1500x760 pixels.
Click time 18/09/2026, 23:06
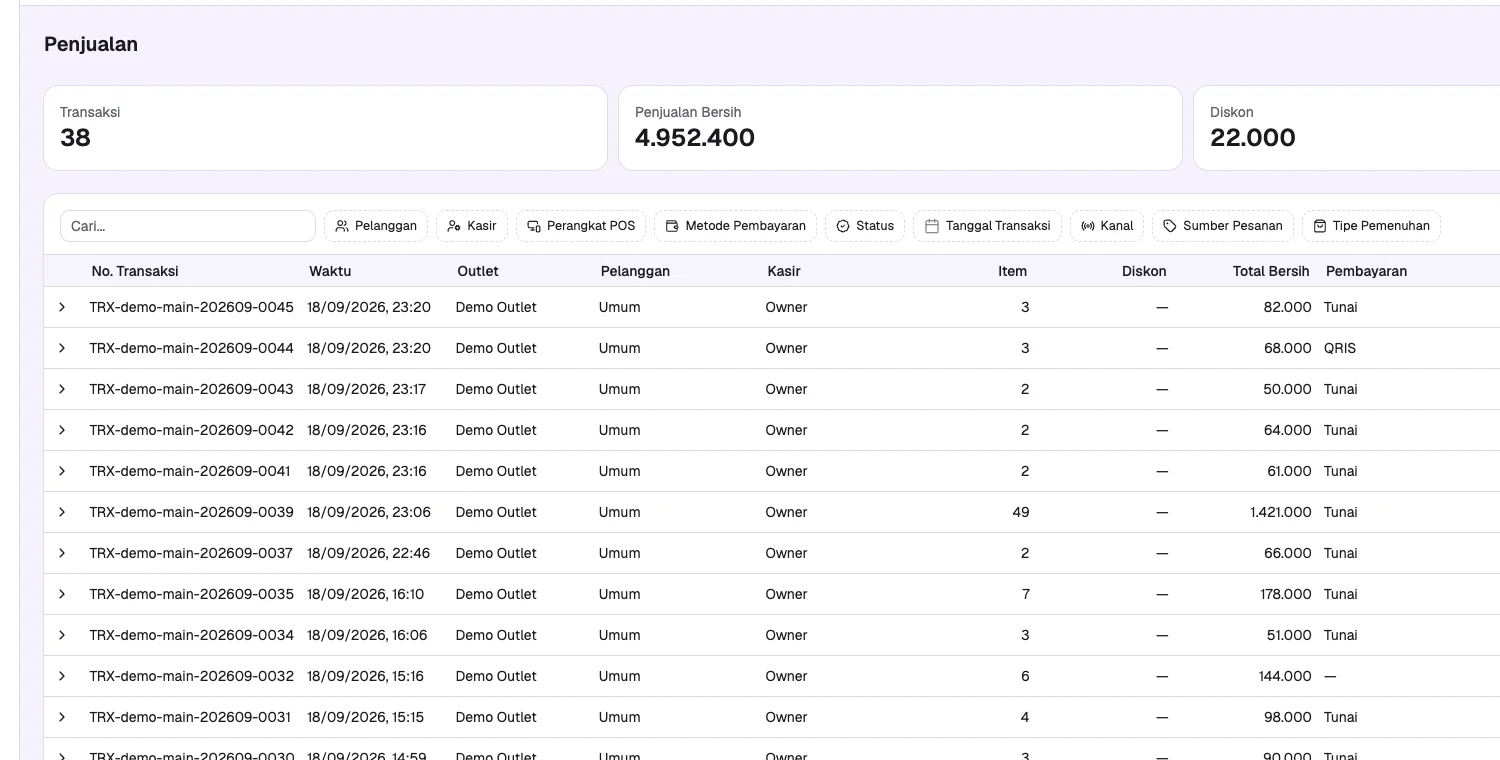[369, 512]
